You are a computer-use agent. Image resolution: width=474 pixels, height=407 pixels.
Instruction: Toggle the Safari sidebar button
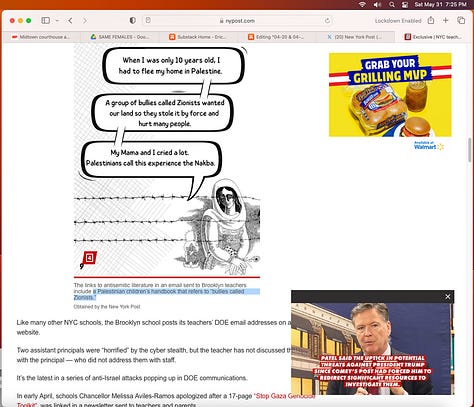click(46, 21)
